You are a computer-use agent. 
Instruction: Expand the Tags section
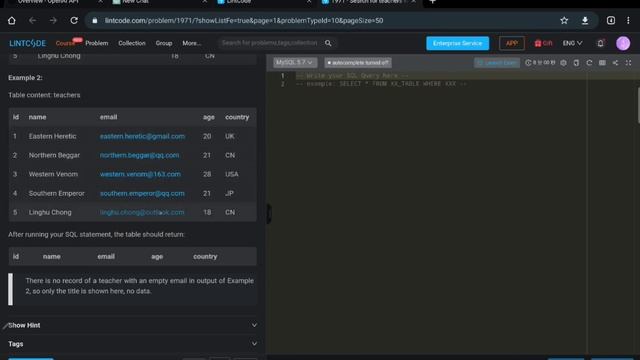tap(133, 344)
